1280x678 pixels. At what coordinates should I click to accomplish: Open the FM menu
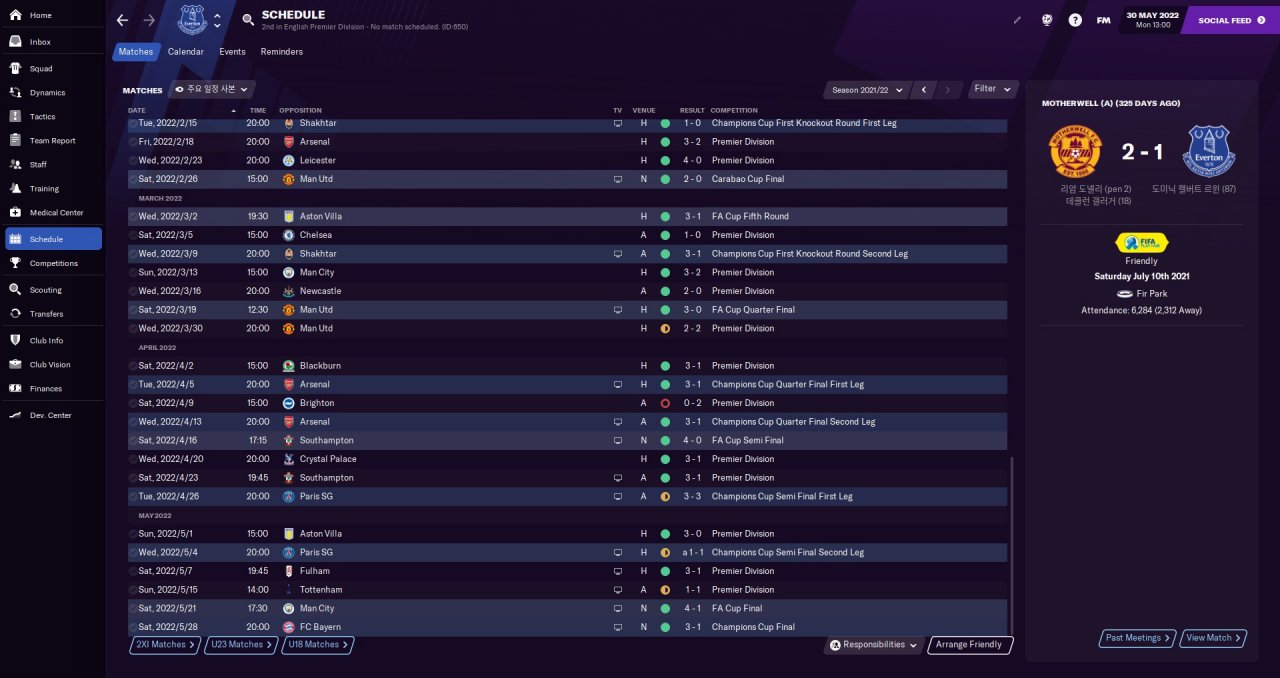click(1103, 20)
